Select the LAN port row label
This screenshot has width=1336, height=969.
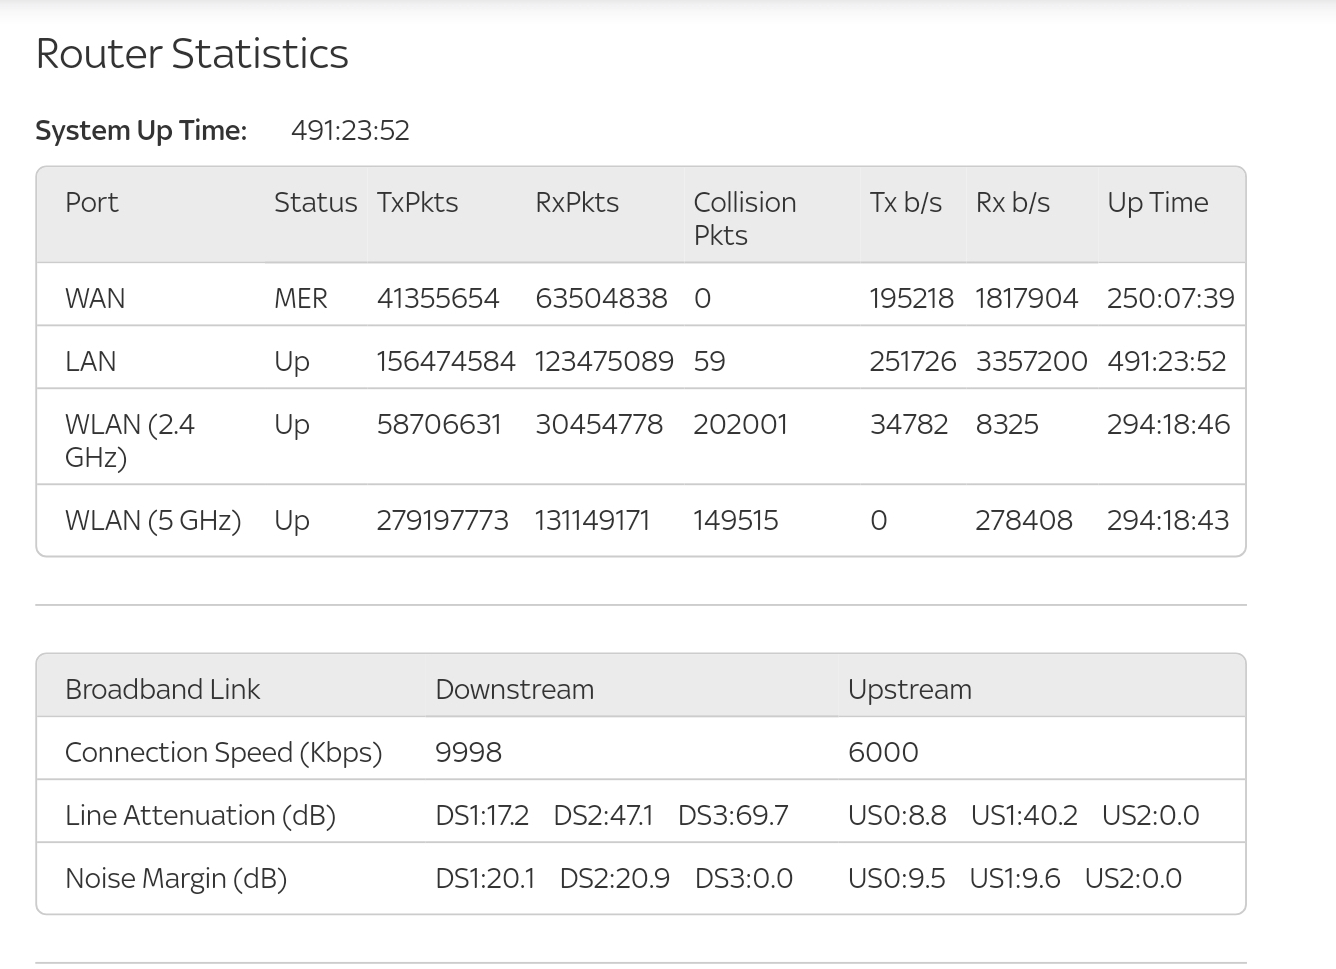coord(90,362)
